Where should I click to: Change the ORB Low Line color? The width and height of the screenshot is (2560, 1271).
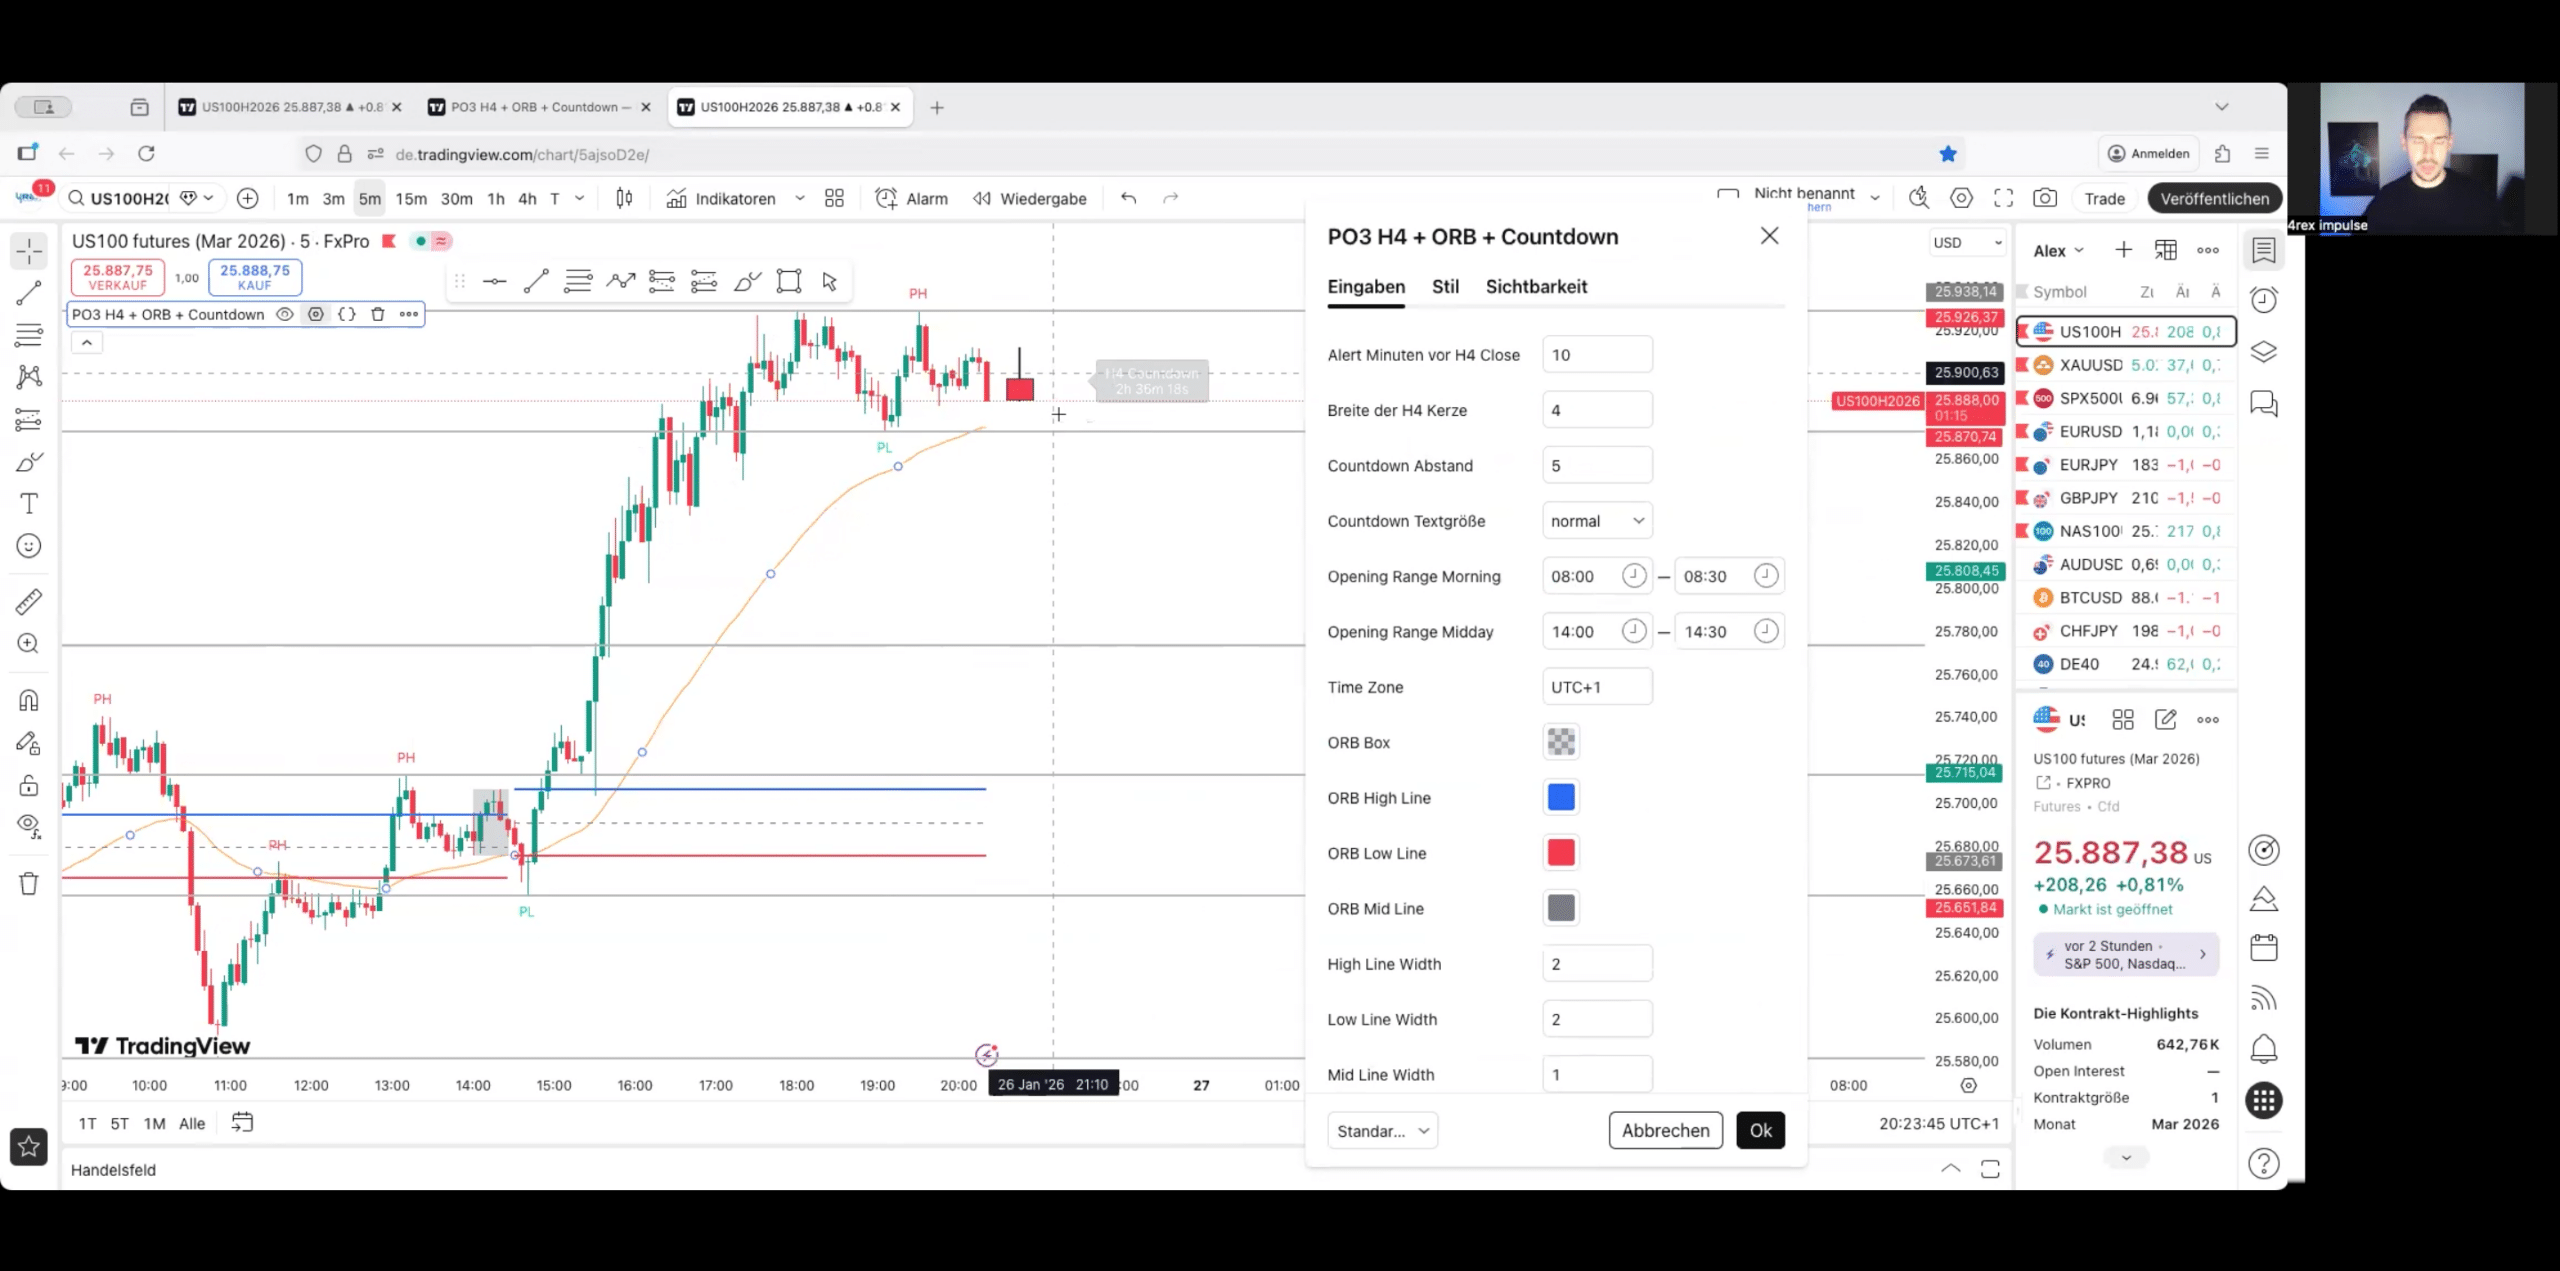[1561, 852]
